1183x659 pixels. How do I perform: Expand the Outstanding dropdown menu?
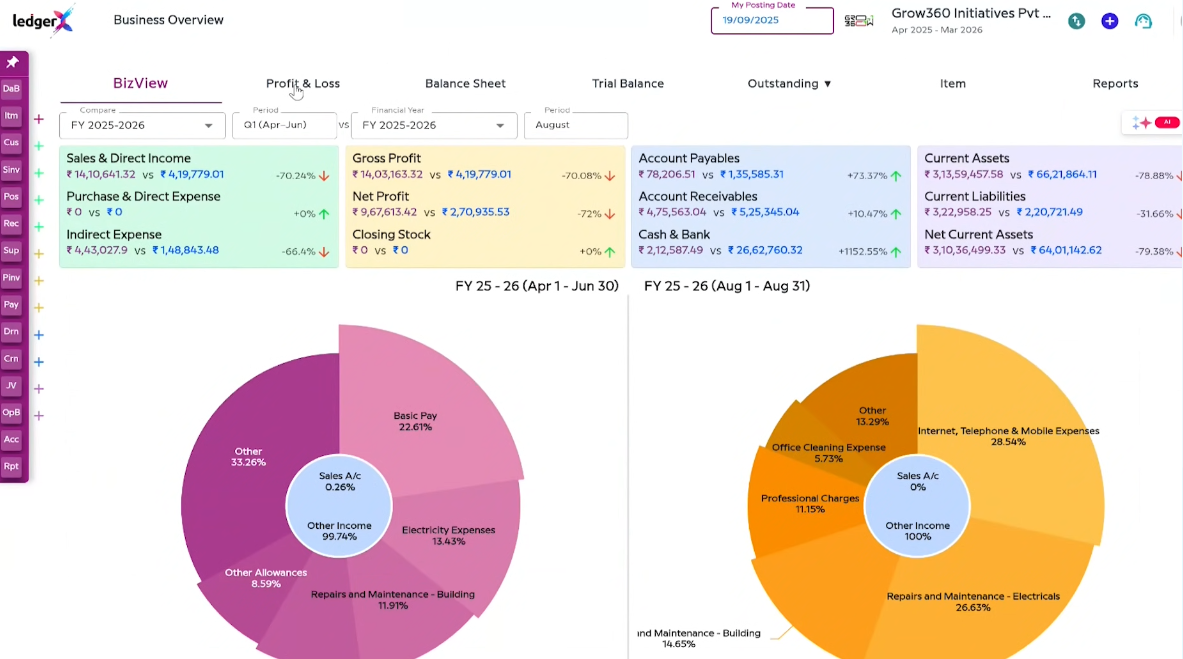point(790,83)
